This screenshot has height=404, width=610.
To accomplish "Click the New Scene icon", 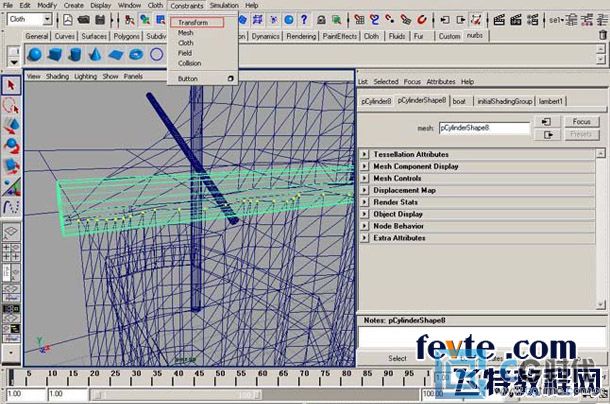I will click(68, 19).
